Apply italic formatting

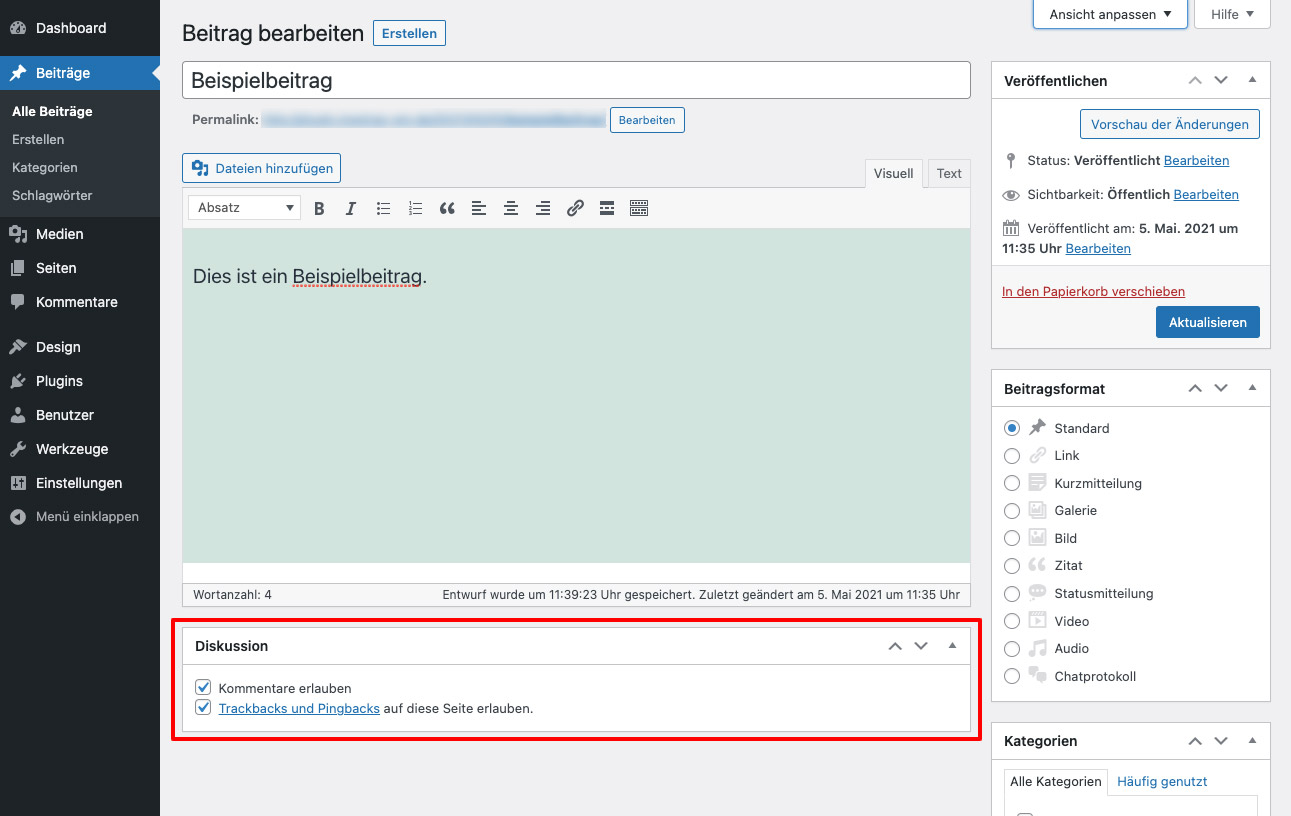coord(350,208)
